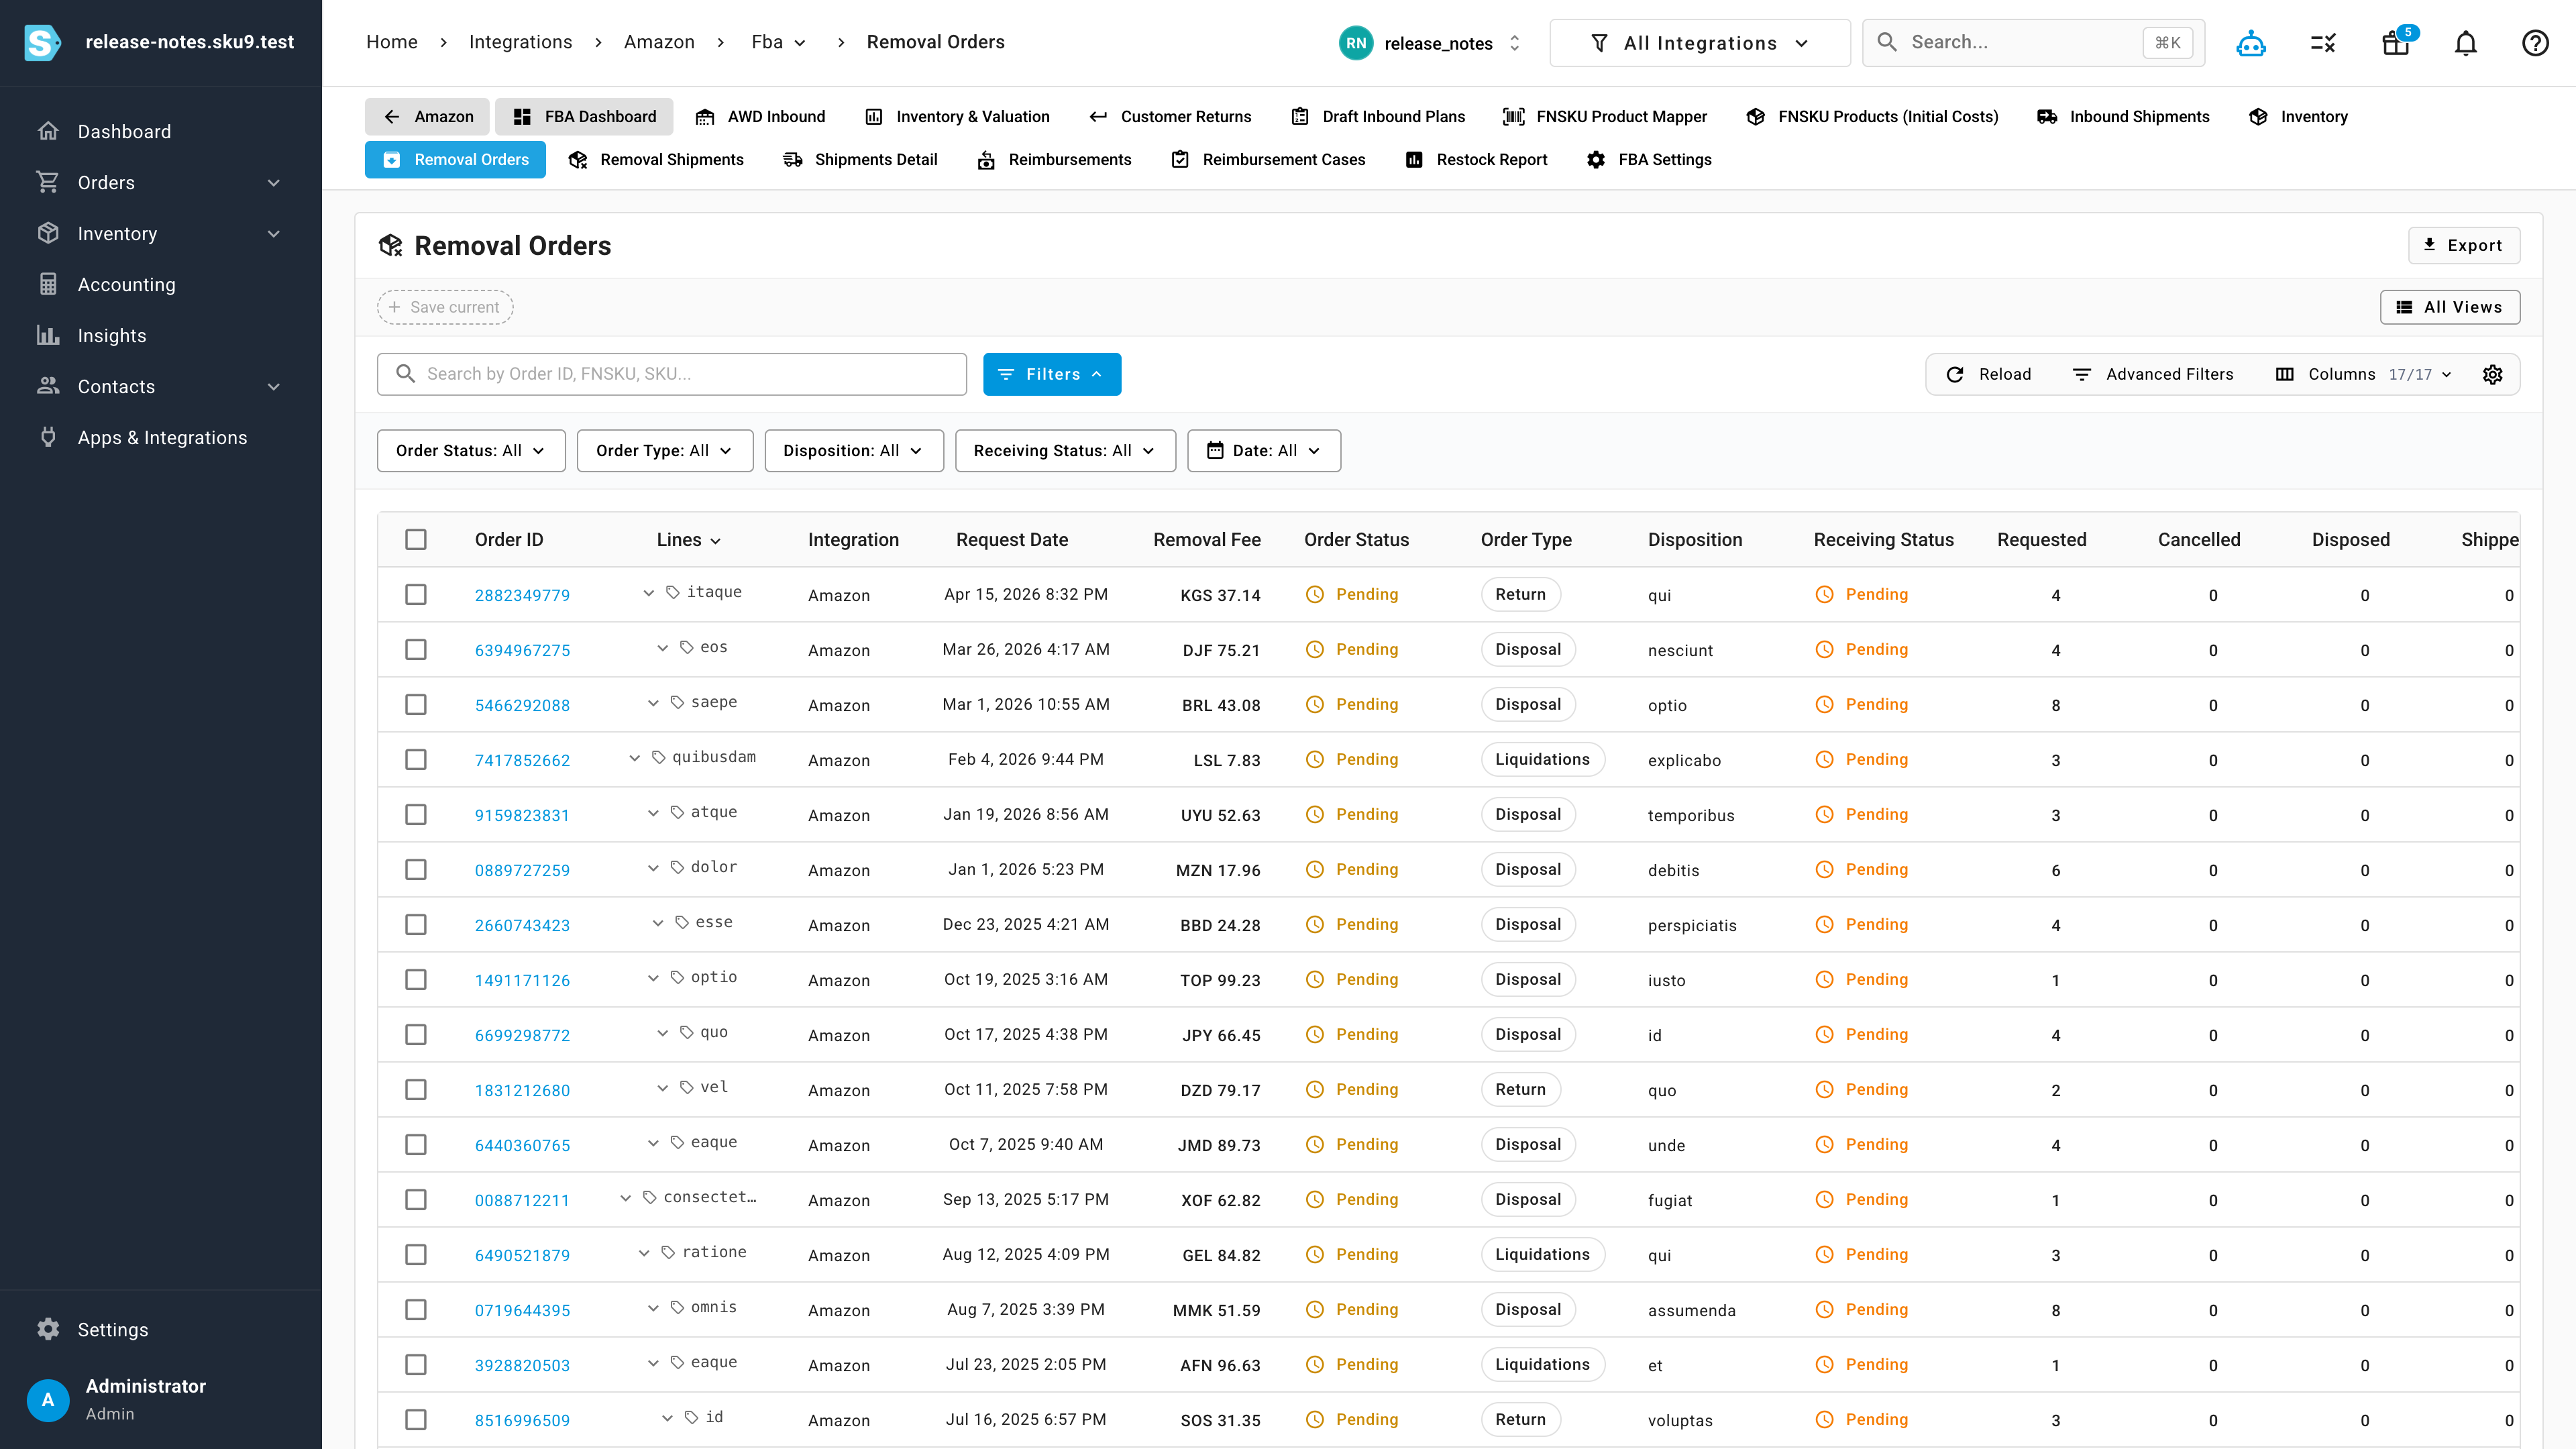
Task: Open the Disposition: All dropdown
Action: (x=854, y=450)
